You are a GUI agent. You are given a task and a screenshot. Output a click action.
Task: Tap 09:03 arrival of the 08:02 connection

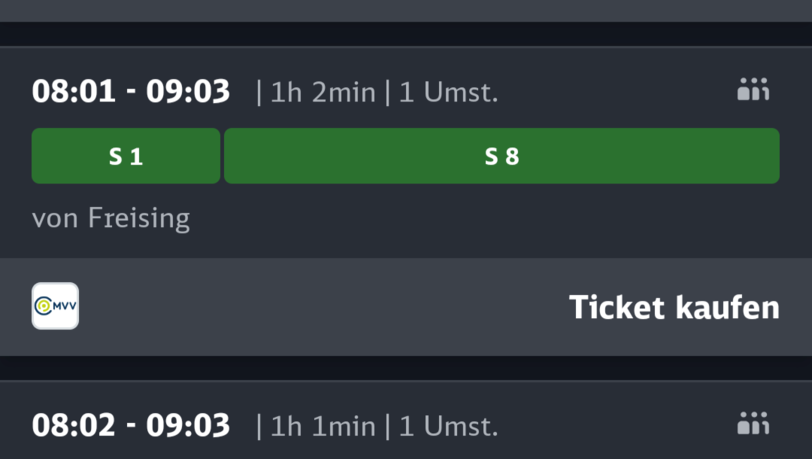tap(188, 425)
